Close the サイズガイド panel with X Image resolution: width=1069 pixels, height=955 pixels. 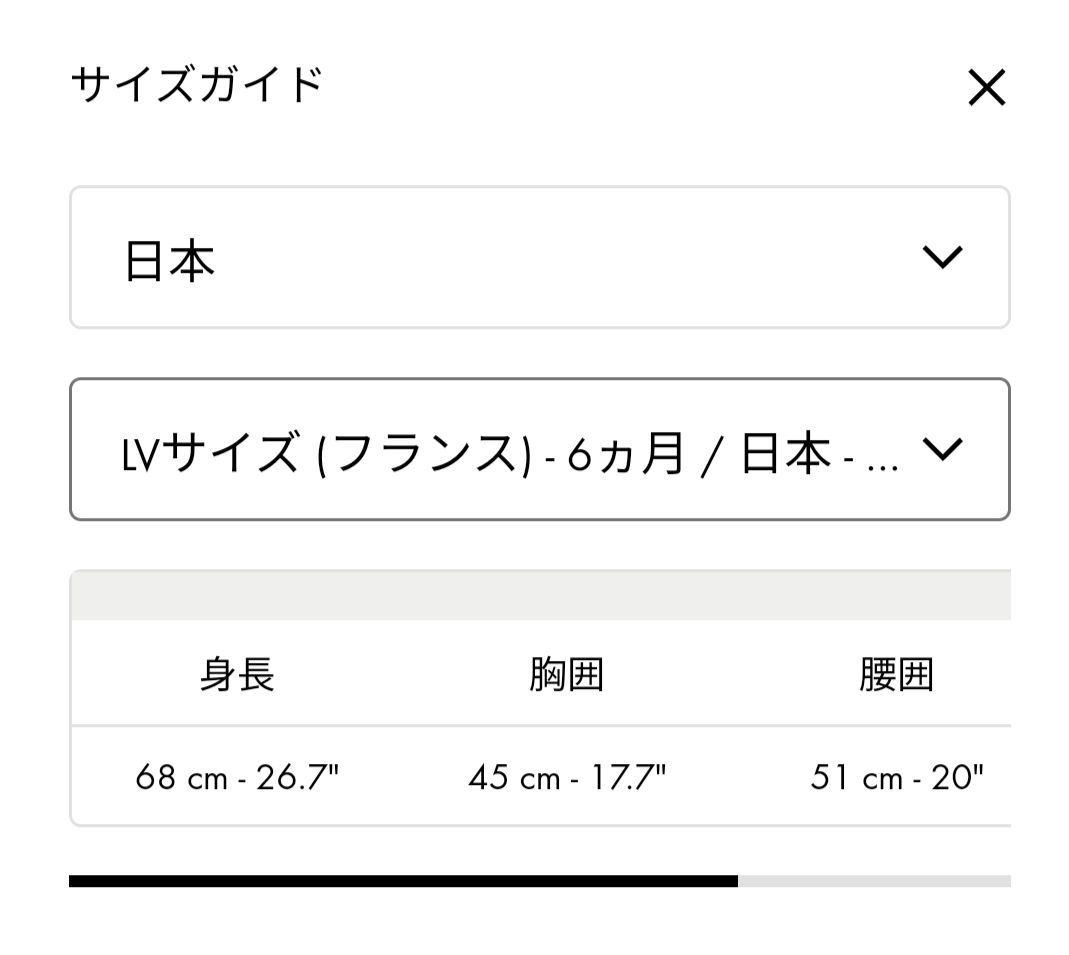coord(986,89)
